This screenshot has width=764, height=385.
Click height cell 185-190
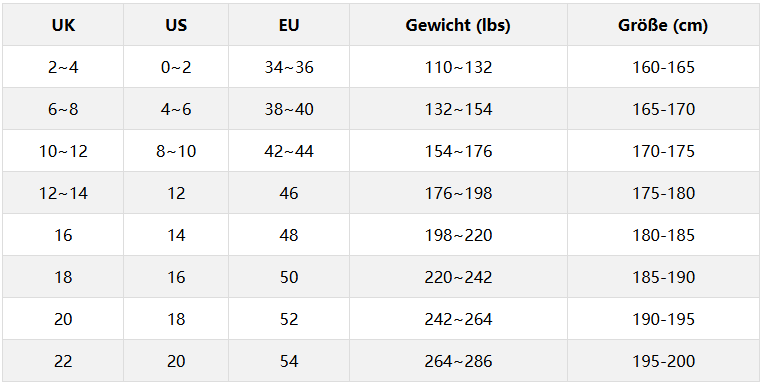pyautogui.click(x=663, y=277)
